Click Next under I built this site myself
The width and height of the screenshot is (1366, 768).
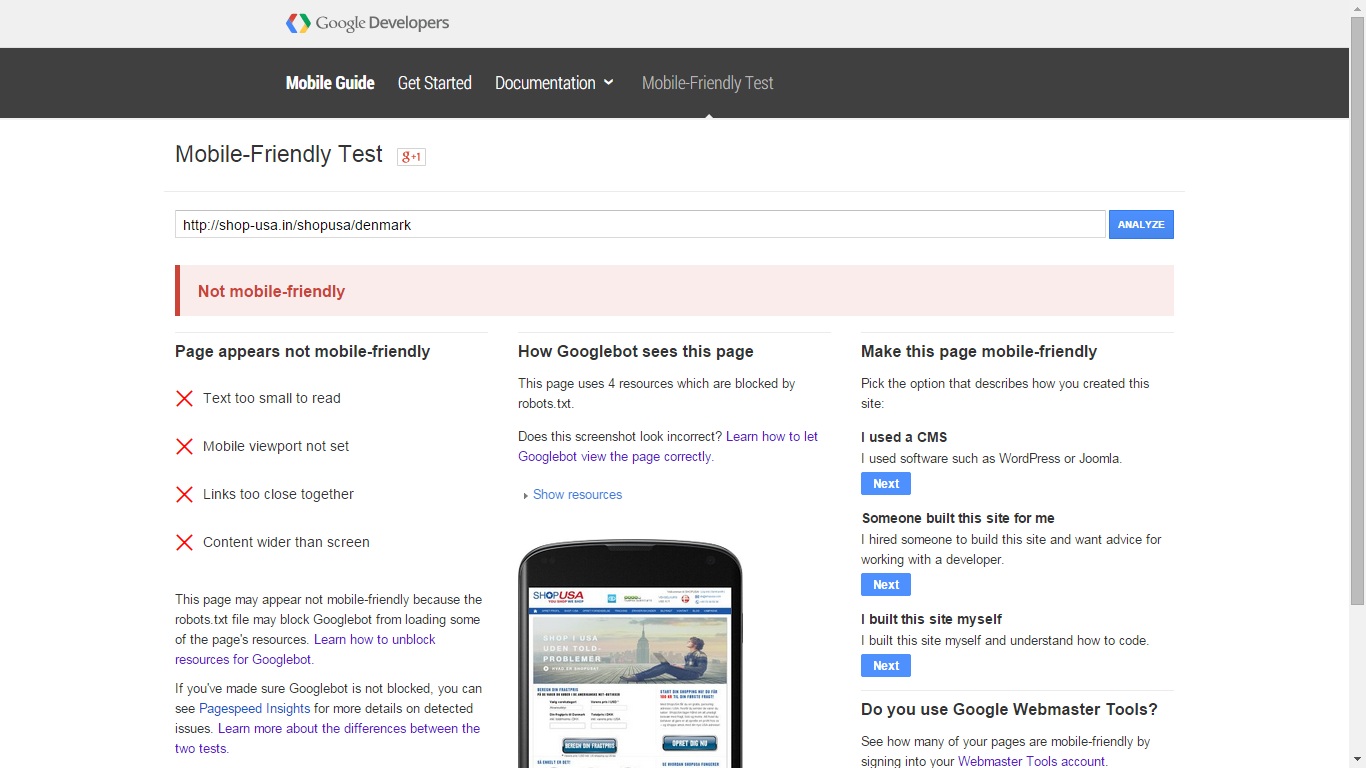(886, 666)
